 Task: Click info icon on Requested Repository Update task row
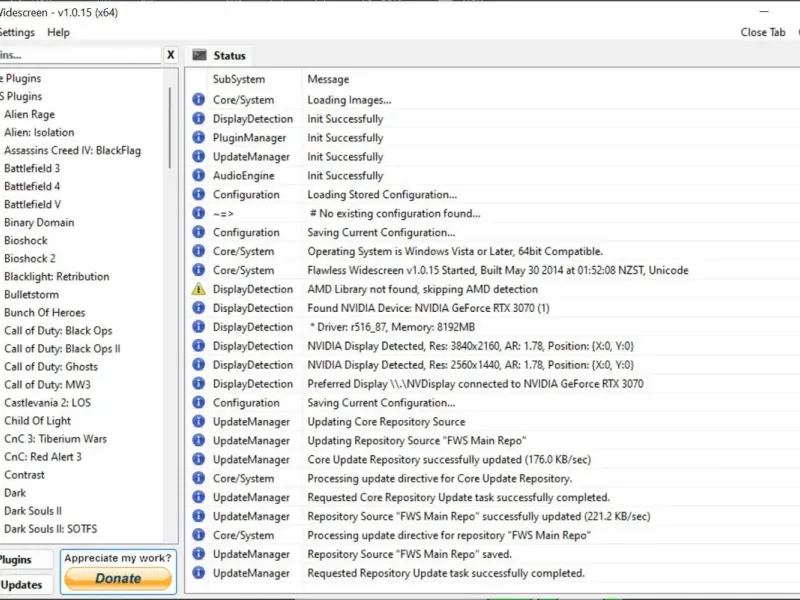[x=198, y=573]
